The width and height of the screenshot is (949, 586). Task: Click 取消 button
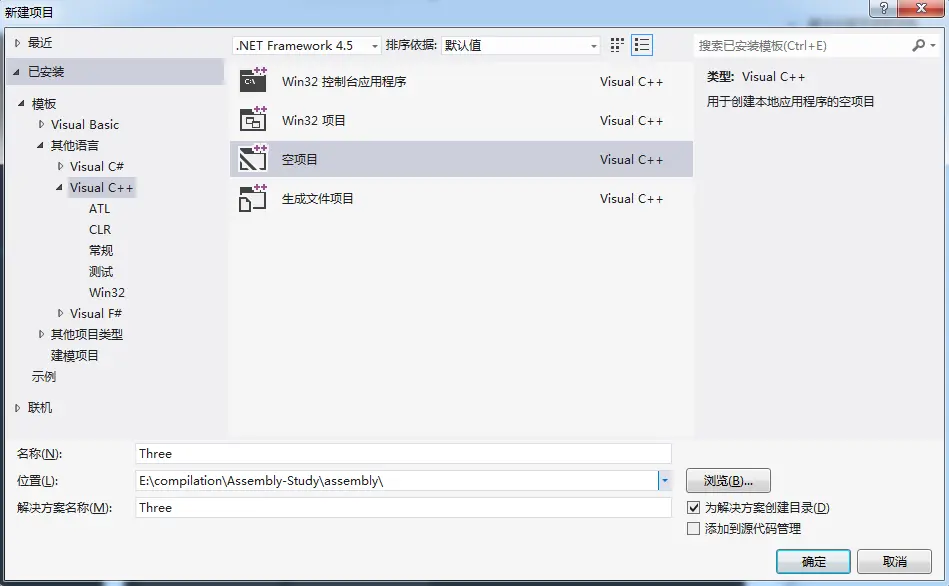(894, 562)
